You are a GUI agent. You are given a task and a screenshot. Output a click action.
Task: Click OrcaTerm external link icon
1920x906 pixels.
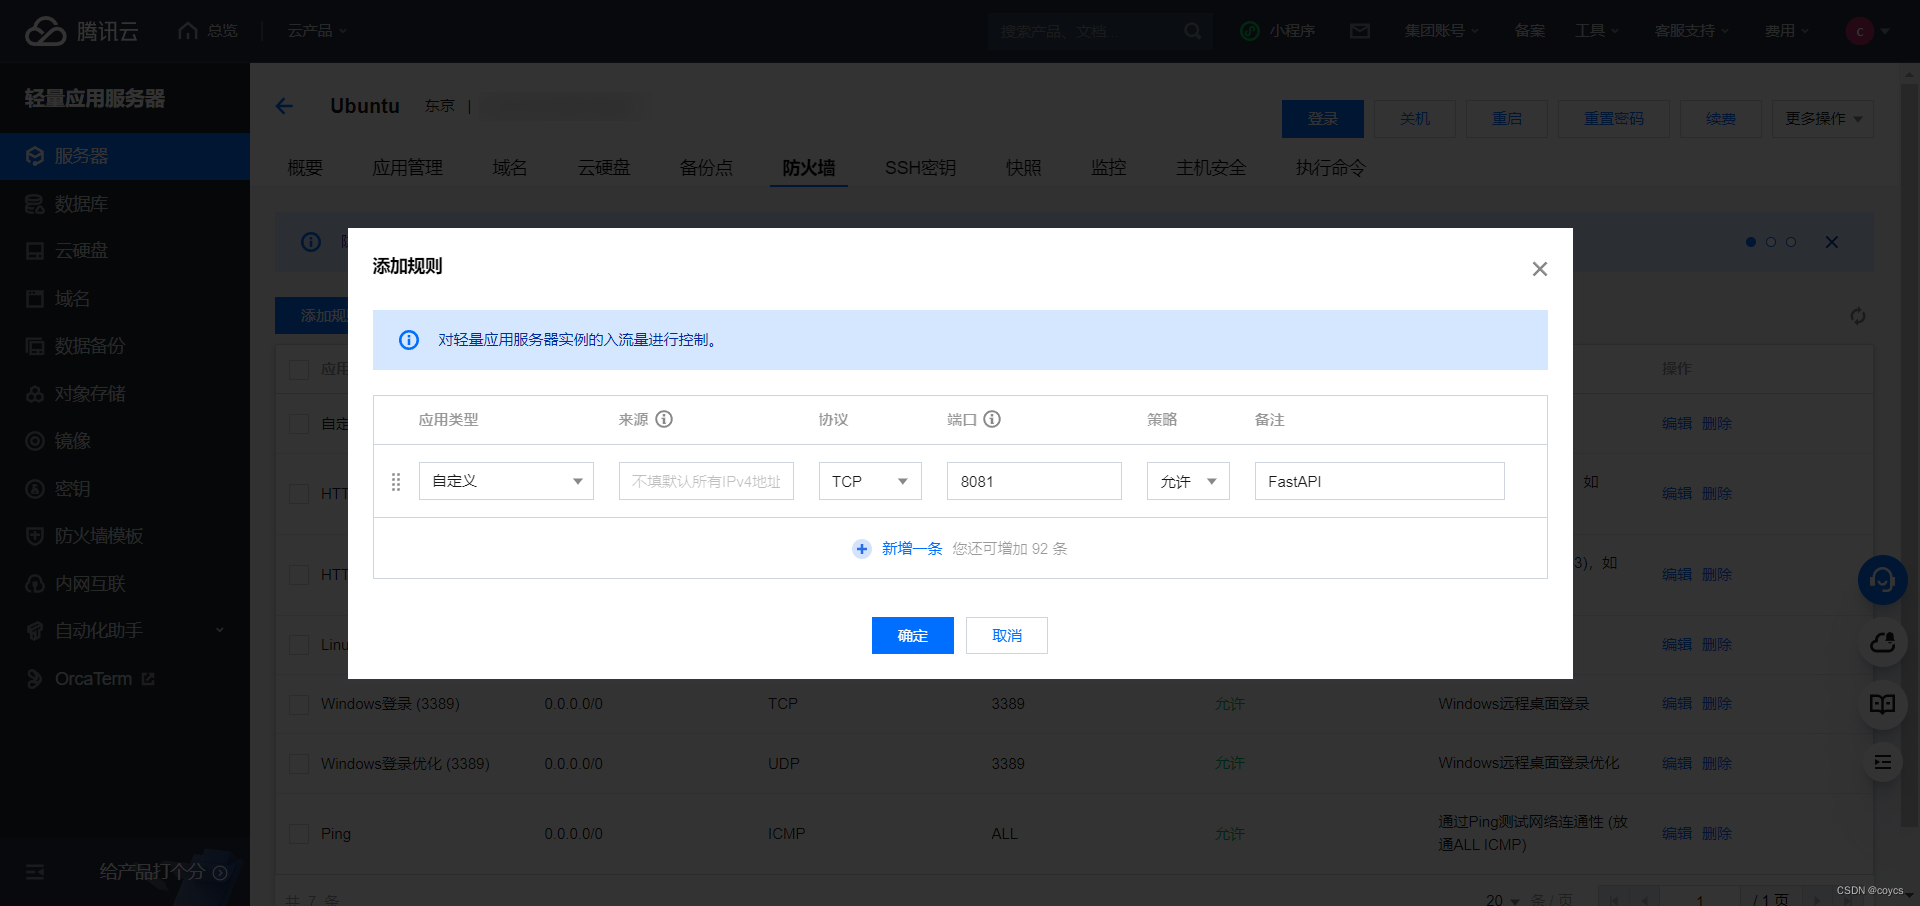click(x=148, y=679)
